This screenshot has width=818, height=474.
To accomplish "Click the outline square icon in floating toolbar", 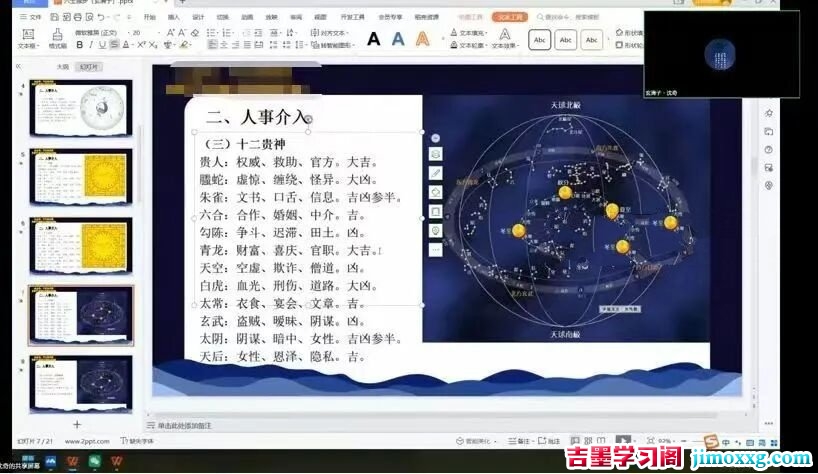I will (436, 212).
